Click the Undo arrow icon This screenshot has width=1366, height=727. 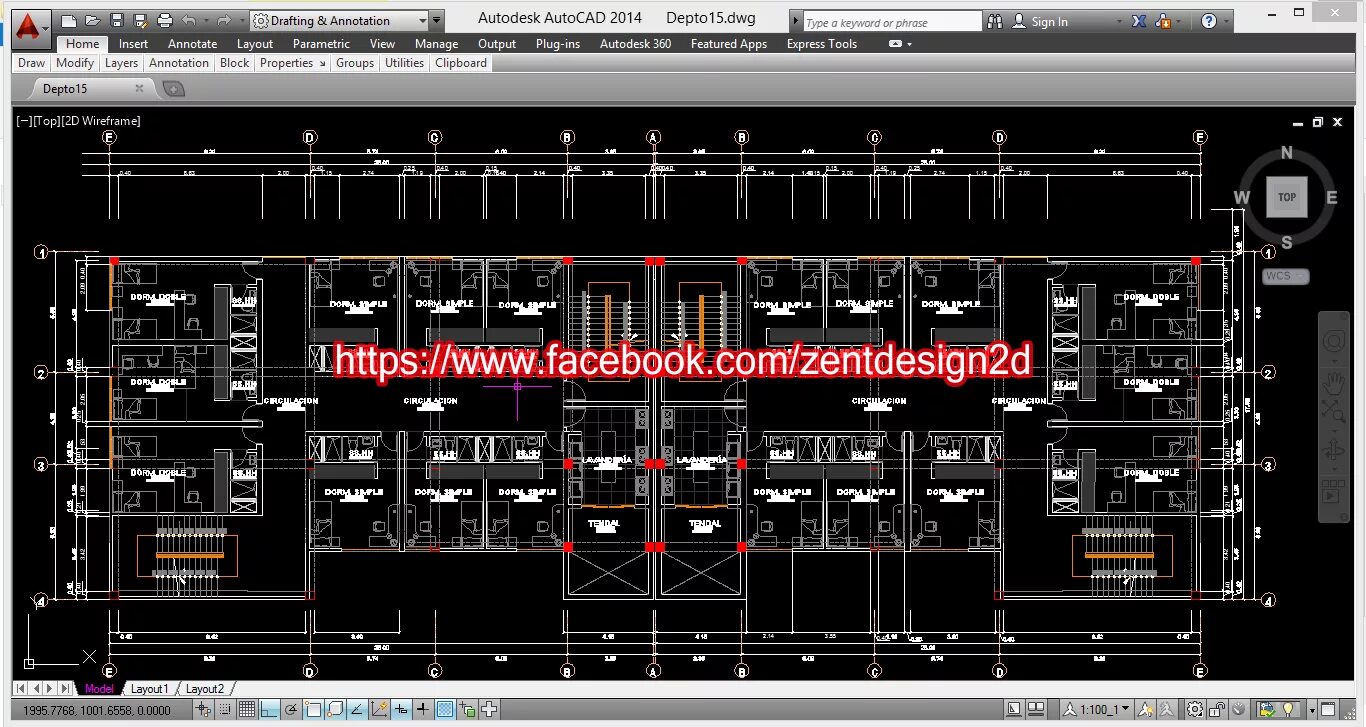(189, 20)
